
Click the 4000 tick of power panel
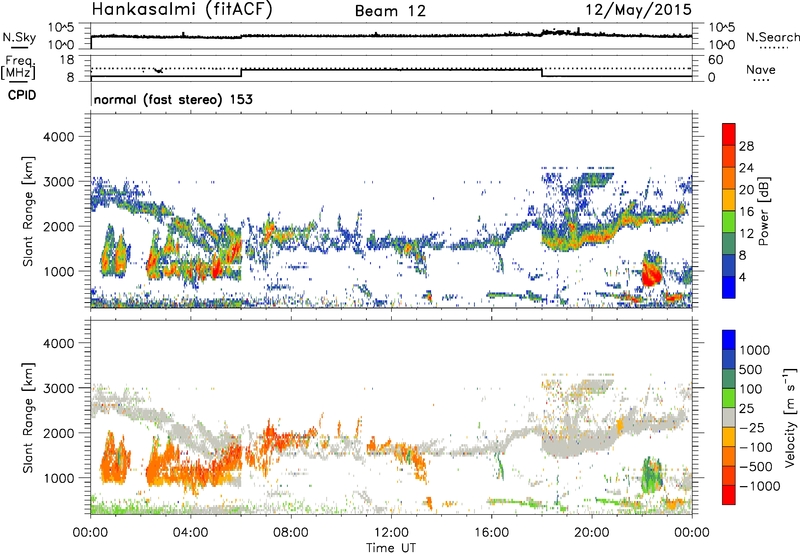pyautogui.click(x=59, y=137)
